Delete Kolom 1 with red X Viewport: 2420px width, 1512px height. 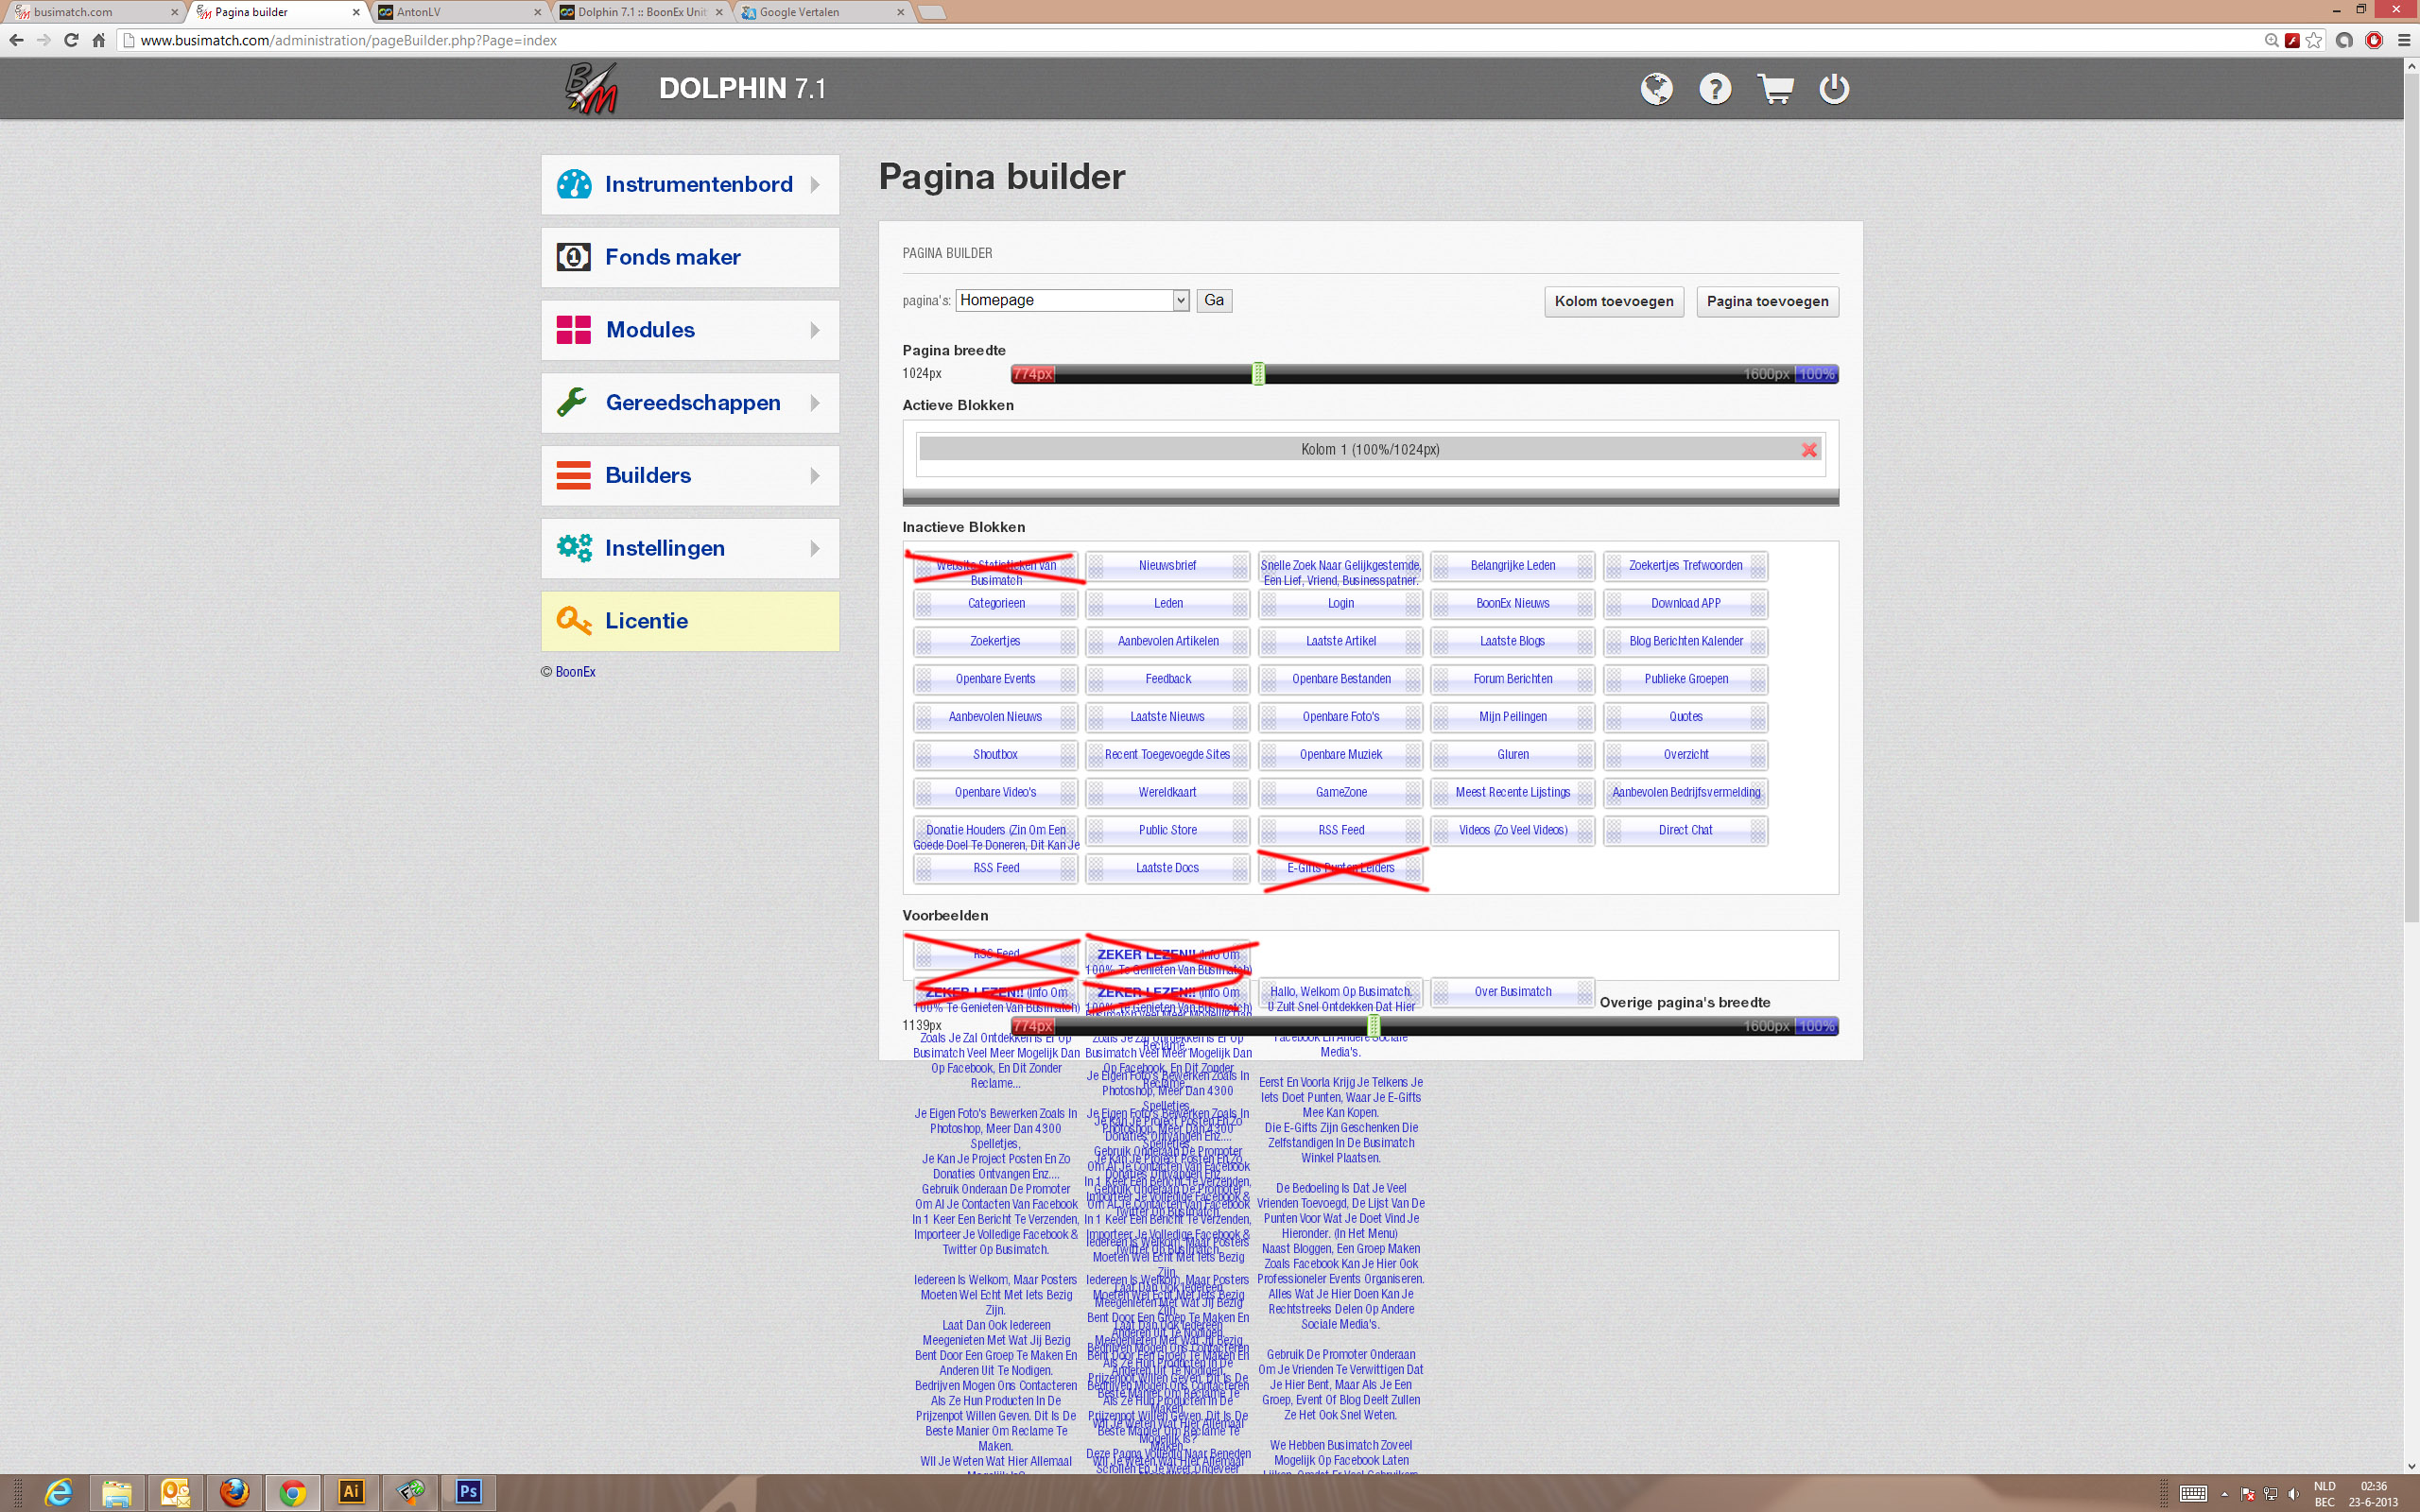click(x=1809, y=450)
